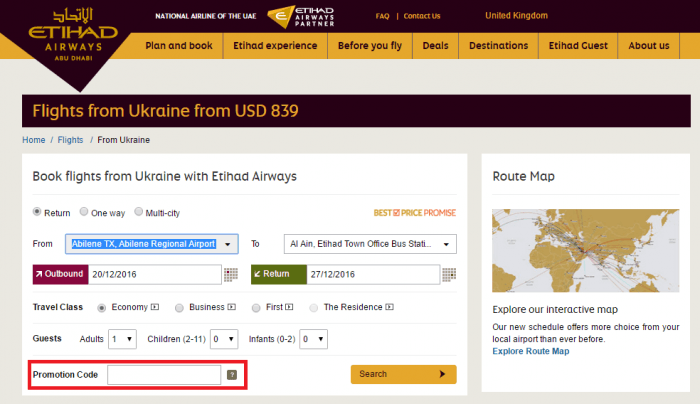Click the Search button
Screen dimensions: 700x404
(x=404, y=374)
